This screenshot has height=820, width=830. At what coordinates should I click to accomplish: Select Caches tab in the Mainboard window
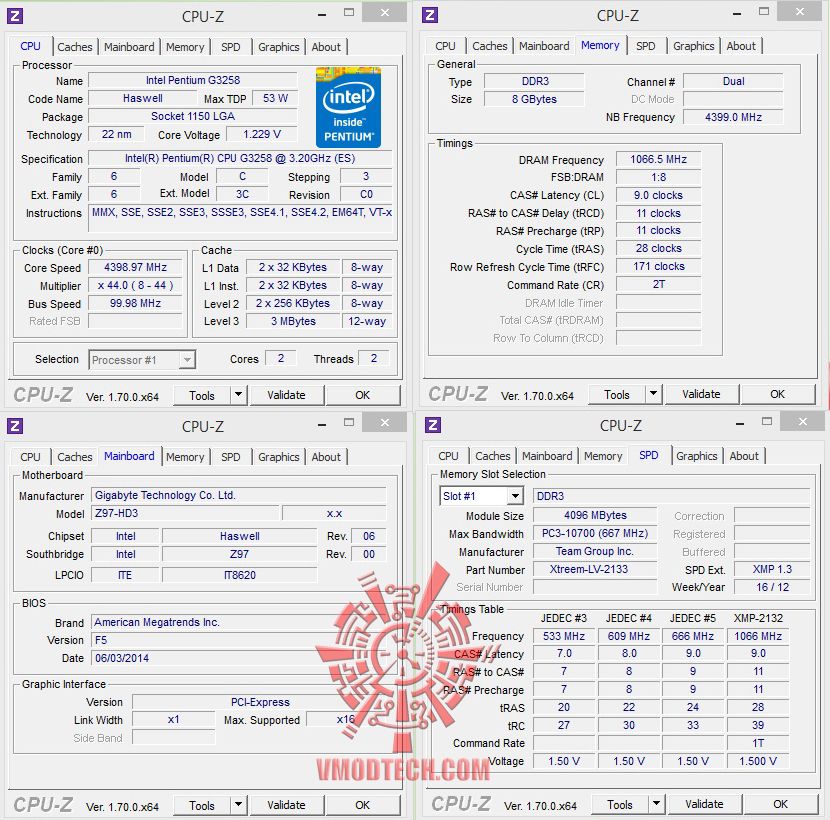[x=75, y=457]
